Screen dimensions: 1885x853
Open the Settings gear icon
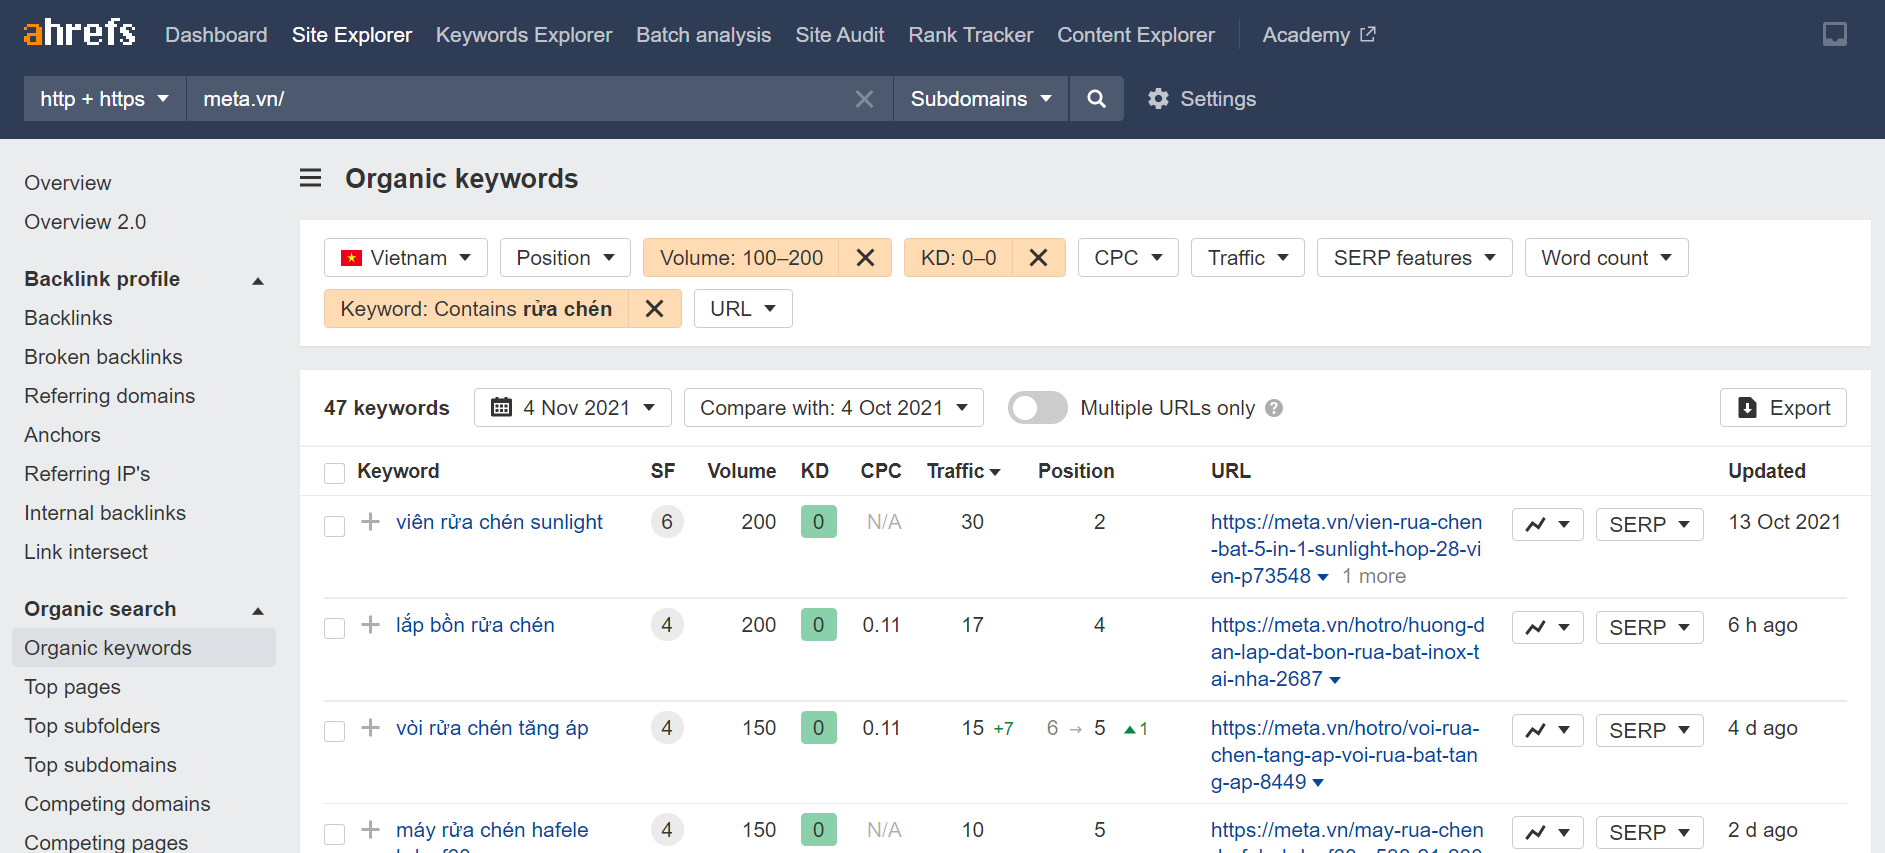click(x=1158, y=99)
